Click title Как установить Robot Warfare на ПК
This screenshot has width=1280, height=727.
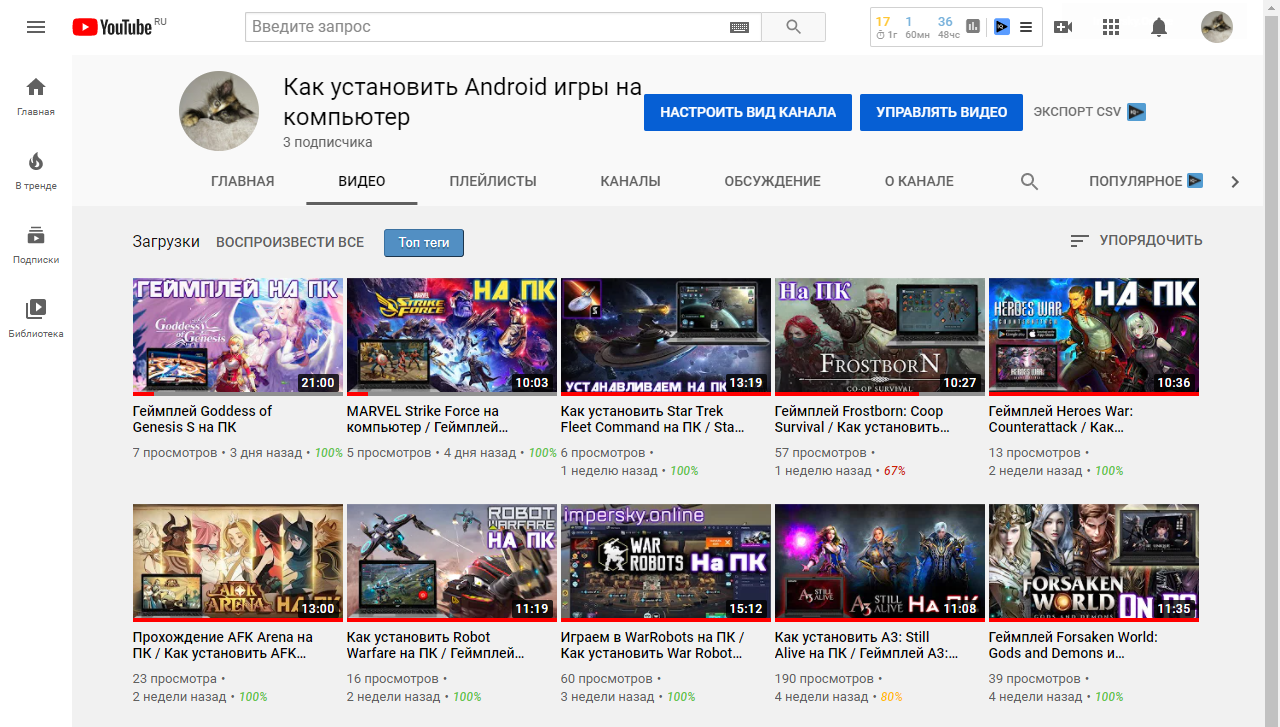[x=436, y=645]
